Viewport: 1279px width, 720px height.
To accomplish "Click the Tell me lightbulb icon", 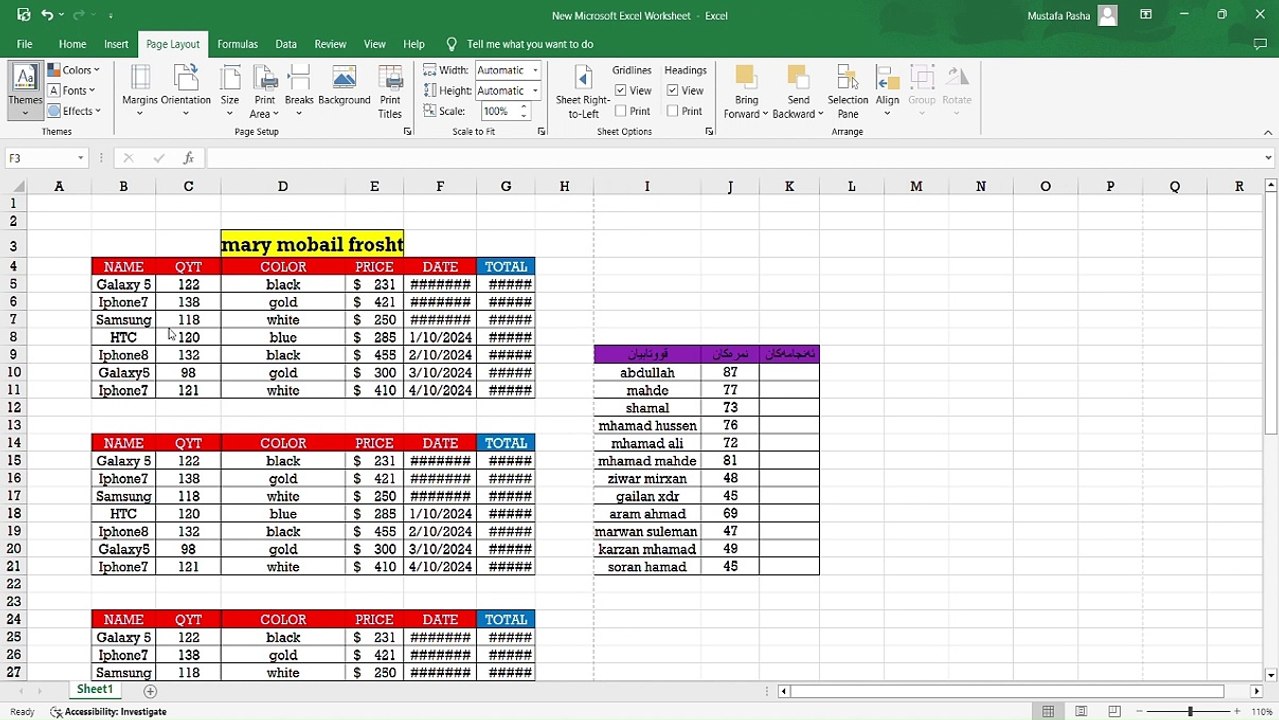I will click(451, 44).
